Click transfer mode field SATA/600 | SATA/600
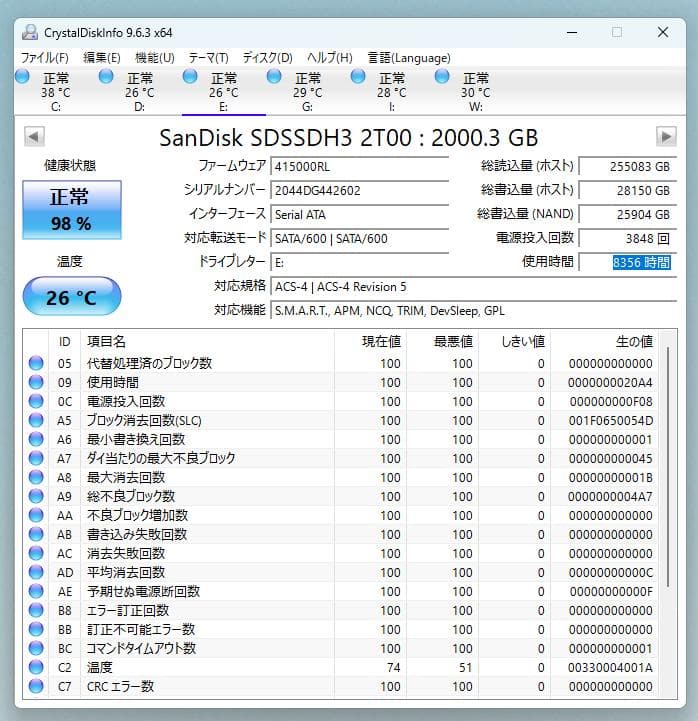 point(360,239)
